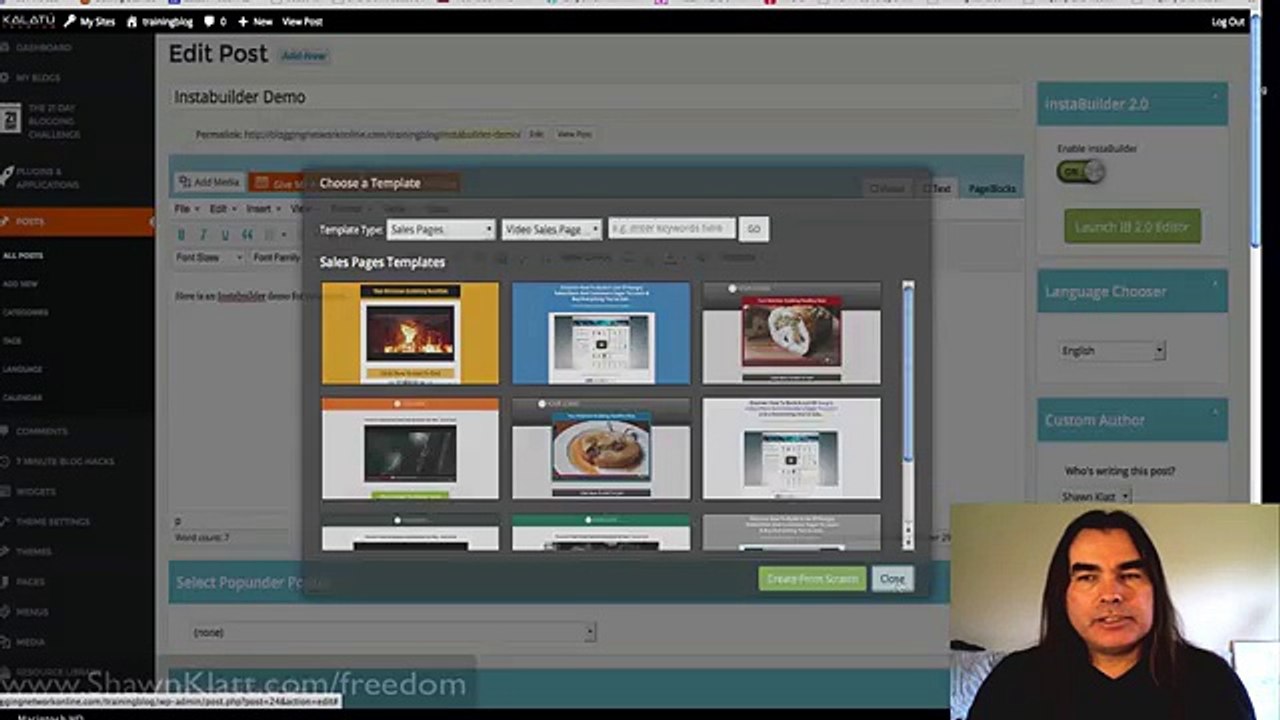The width and height of the screenshot is (1280, 720).
Task: Select the blue video sales template
Action: point(601,333)
